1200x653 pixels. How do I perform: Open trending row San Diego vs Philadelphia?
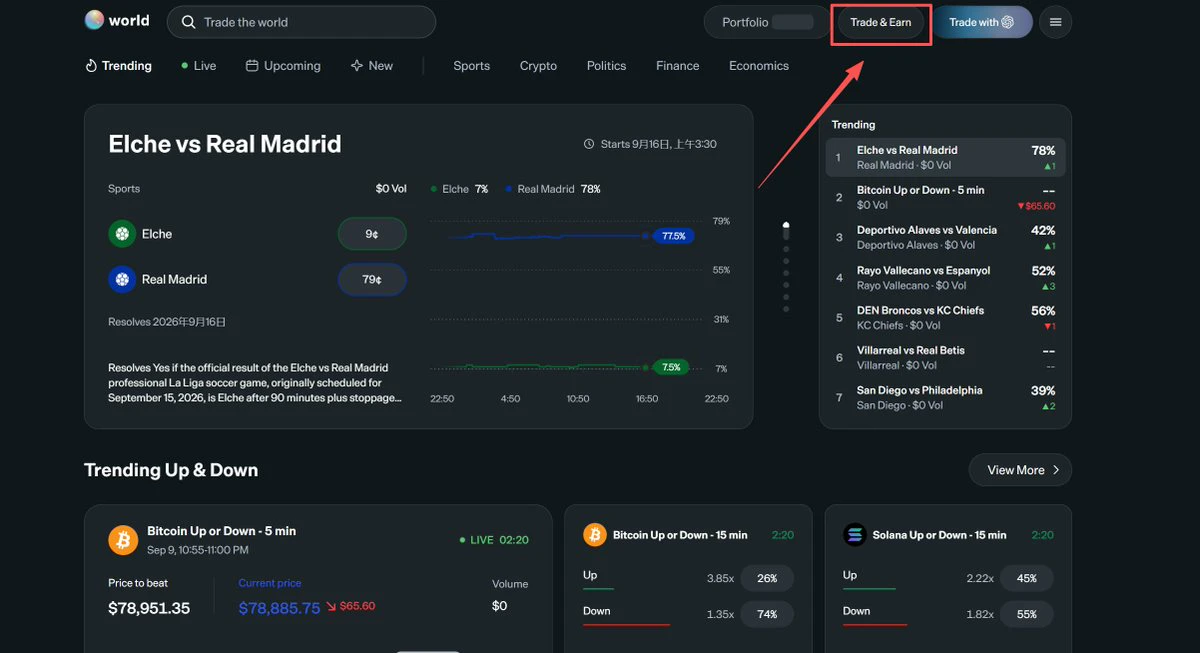coord(945,397)
